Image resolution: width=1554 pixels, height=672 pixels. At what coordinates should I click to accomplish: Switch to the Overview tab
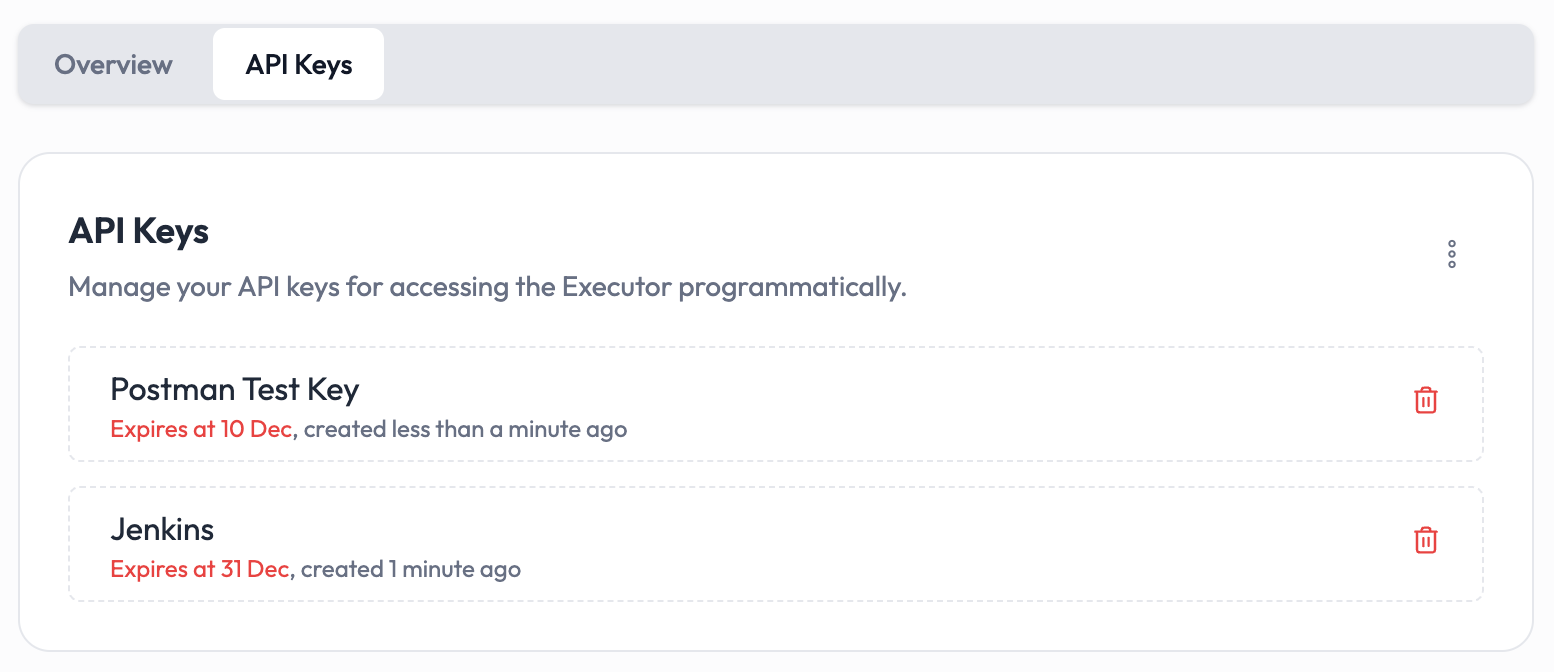(x=113, y=65)
